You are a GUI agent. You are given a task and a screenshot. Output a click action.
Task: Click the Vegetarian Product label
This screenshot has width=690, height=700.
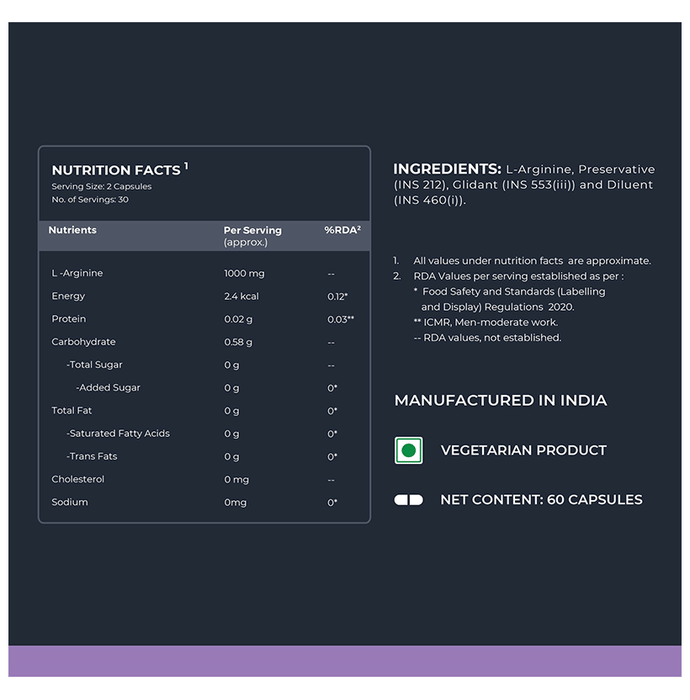click(523, 450)
